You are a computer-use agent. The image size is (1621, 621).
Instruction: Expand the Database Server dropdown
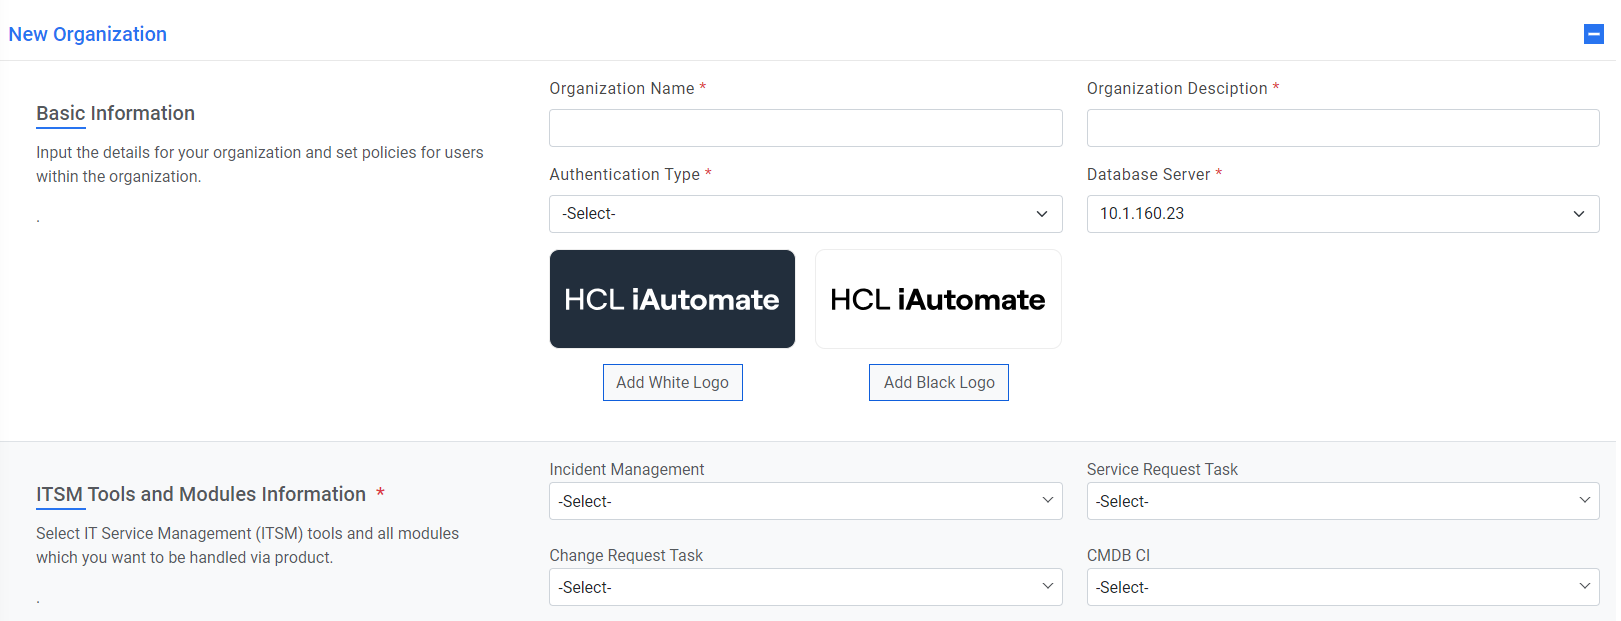click(x=1342, y=214)
